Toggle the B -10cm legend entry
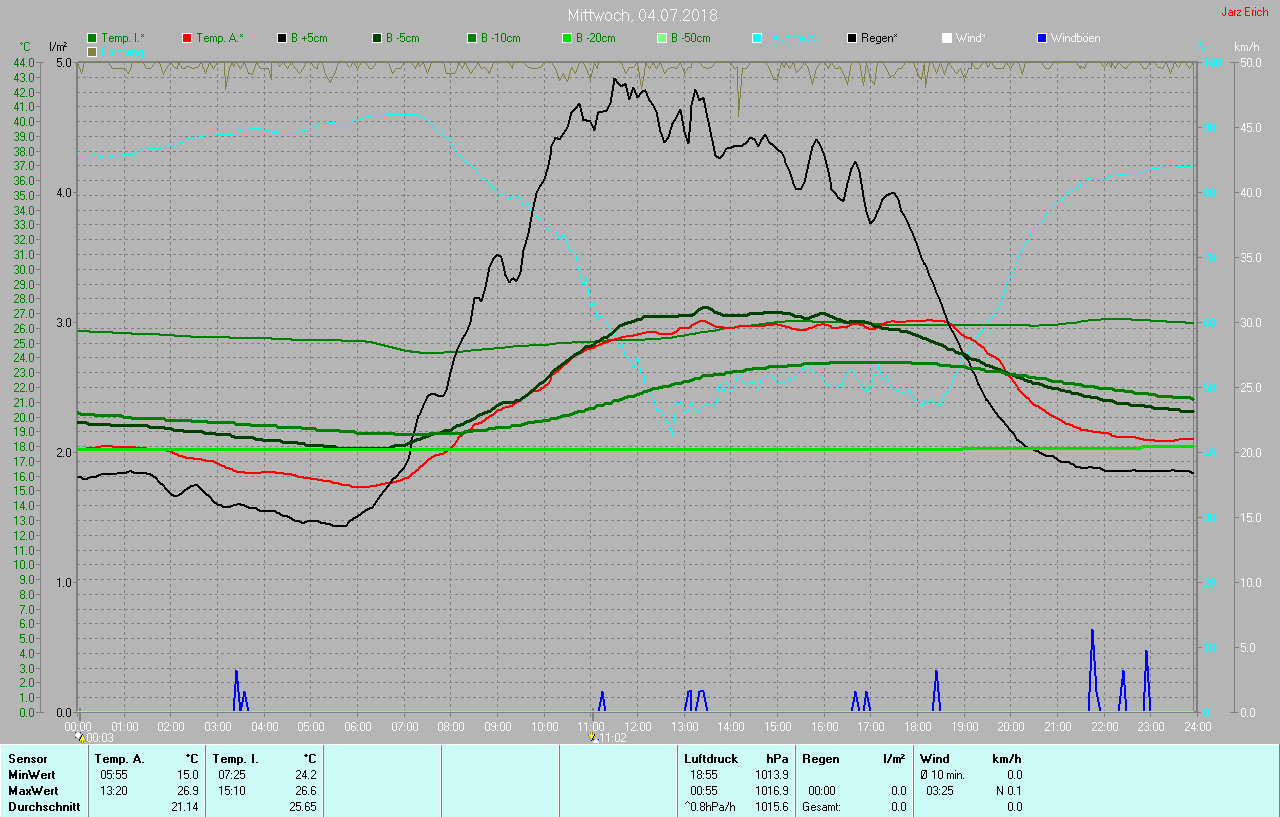Viewport: 1280px width, 817px height. [472, 38]
